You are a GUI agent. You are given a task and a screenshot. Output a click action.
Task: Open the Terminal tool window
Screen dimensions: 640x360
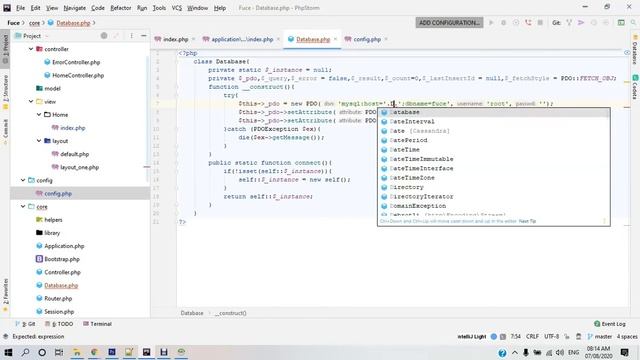[97, 324]
